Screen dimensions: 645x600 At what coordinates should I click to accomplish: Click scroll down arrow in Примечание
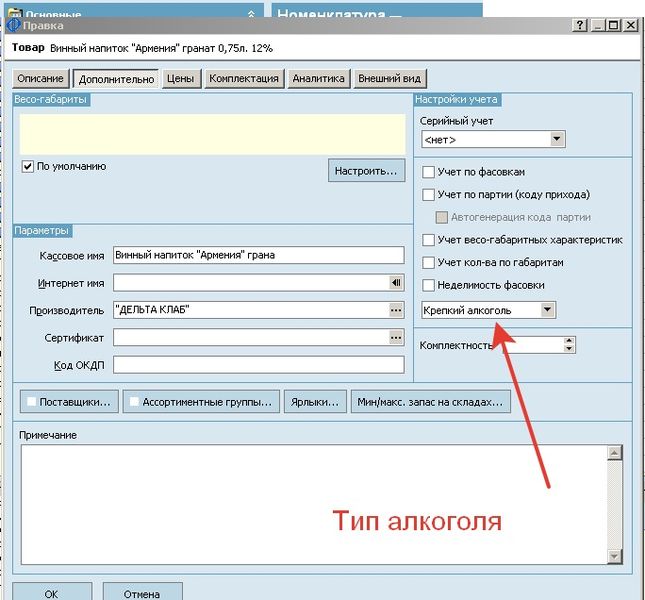(x=614, y=556)
